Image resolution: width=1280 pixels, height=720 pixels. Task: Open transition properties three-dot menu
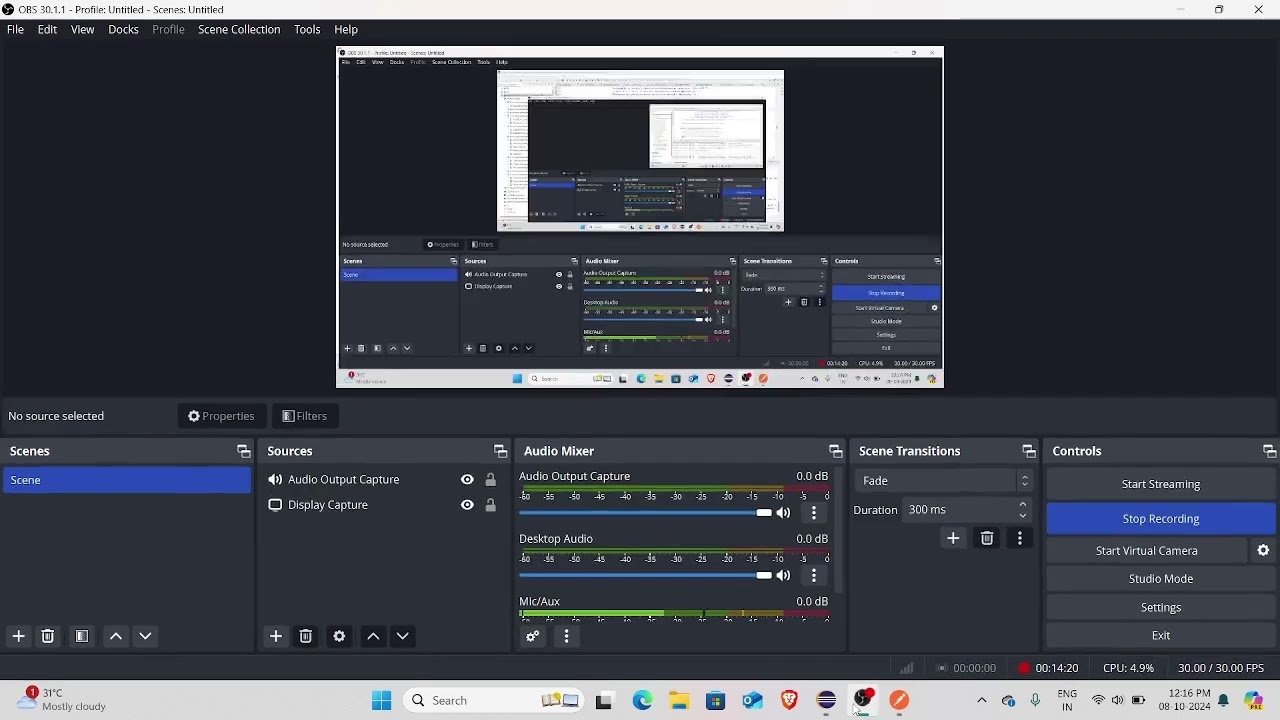pyautogui.click(x=1019, y=539)
